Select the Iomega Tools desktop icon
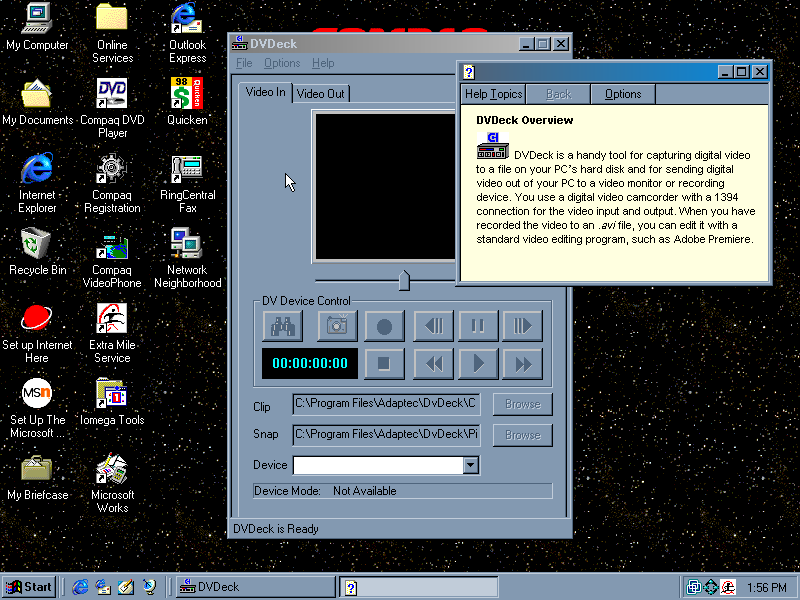This screenshot has height=600, width=800. click(x=112, y=402)
